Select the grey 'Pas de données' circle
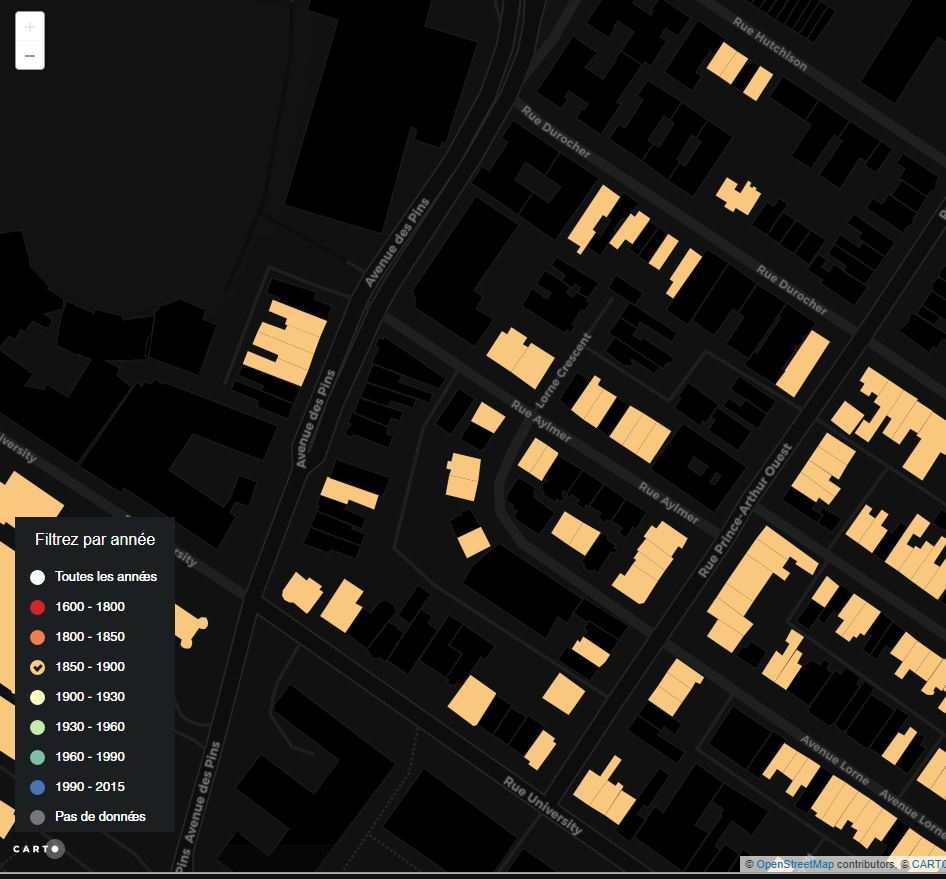Screen dimensions: 946x879 point(38,817)
